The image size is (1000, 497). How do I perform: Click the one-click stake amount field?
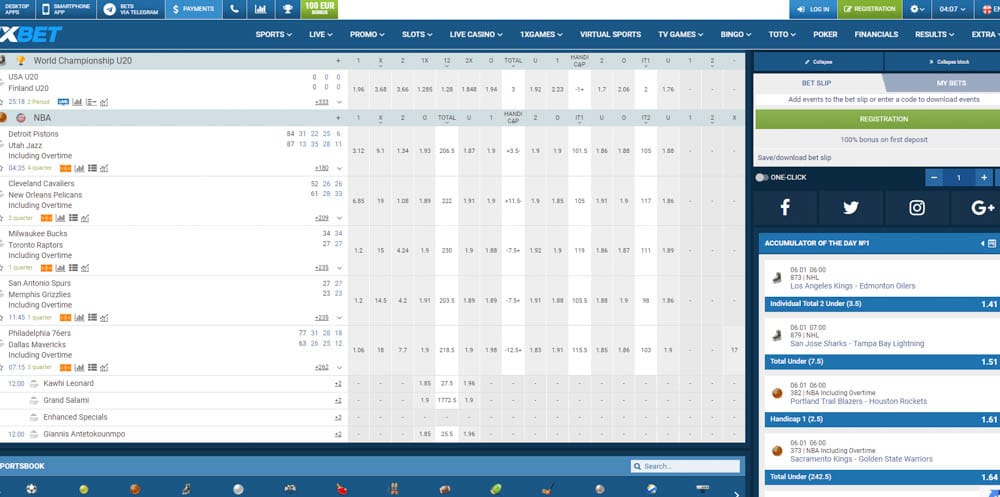click(959, 177)
